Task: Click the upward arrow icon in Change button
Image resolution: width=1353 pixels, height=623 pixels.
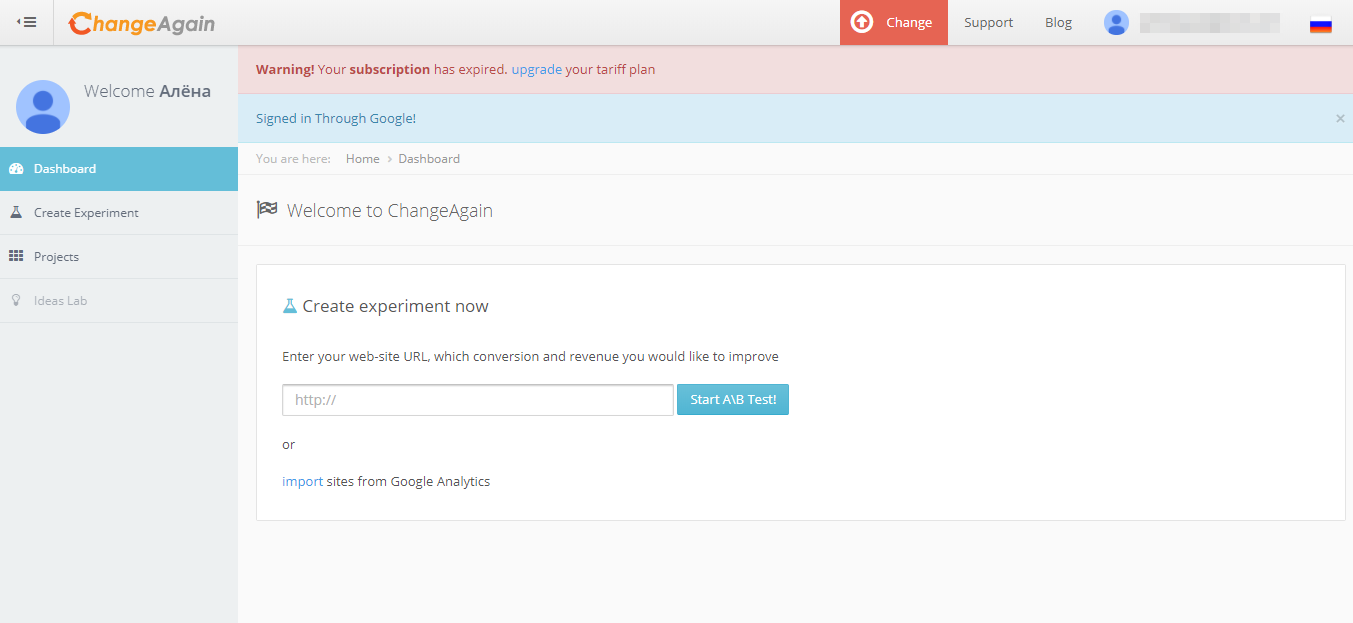Action: pyautogui.click(x=862, y=22)
